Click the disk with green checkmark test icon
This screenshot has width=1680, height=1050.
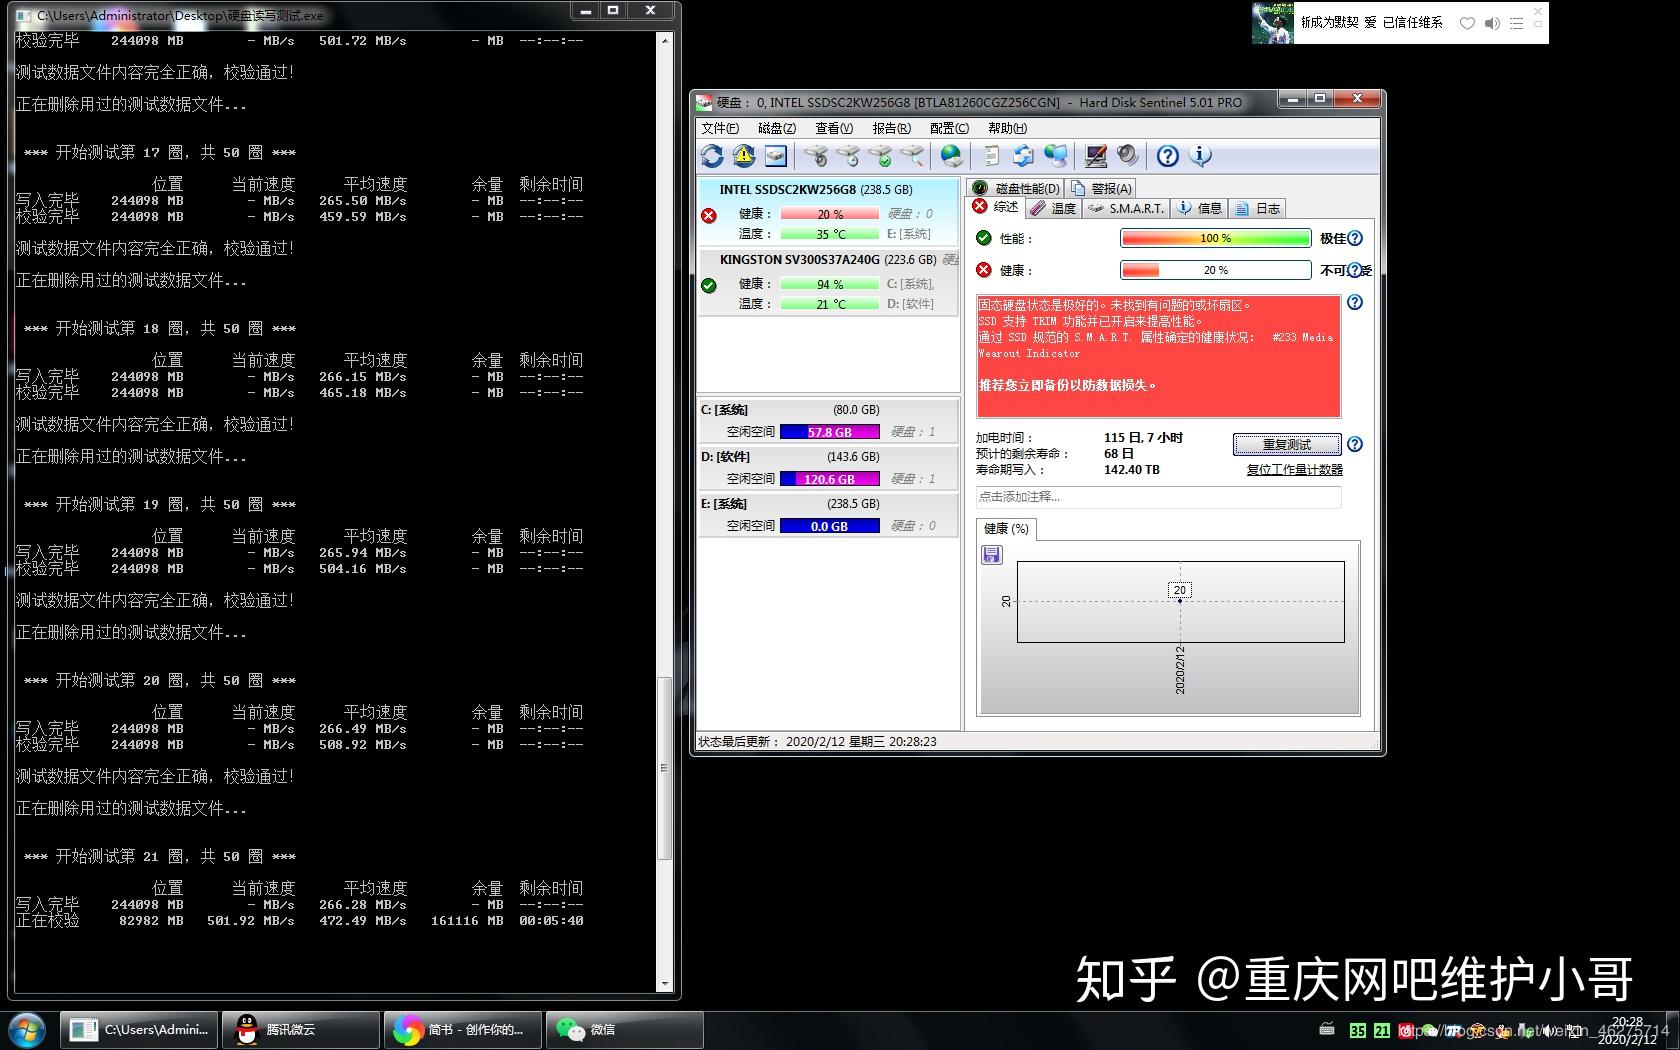click(880, 156)
